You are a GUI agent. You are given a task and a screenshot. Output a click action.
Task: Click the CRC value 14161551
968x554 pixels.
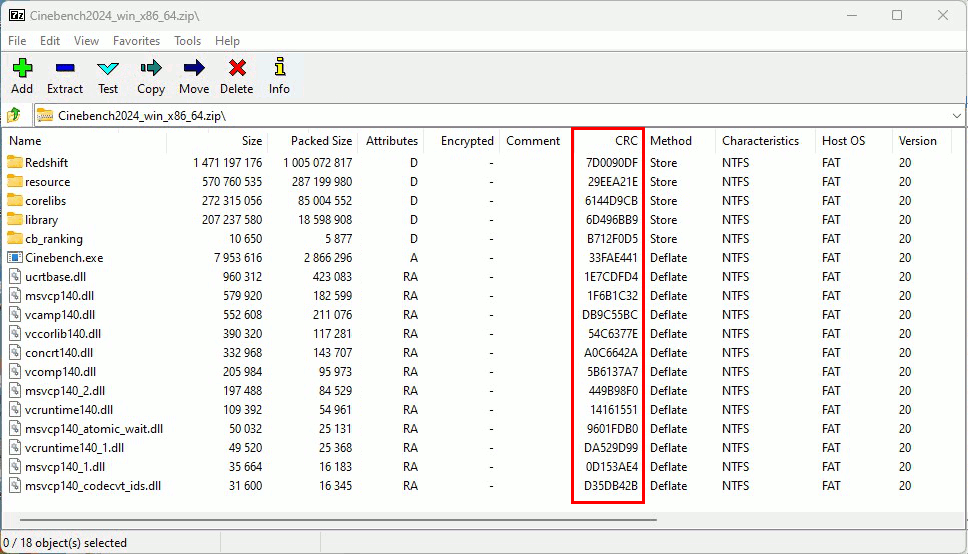click(x=614, y=410)
